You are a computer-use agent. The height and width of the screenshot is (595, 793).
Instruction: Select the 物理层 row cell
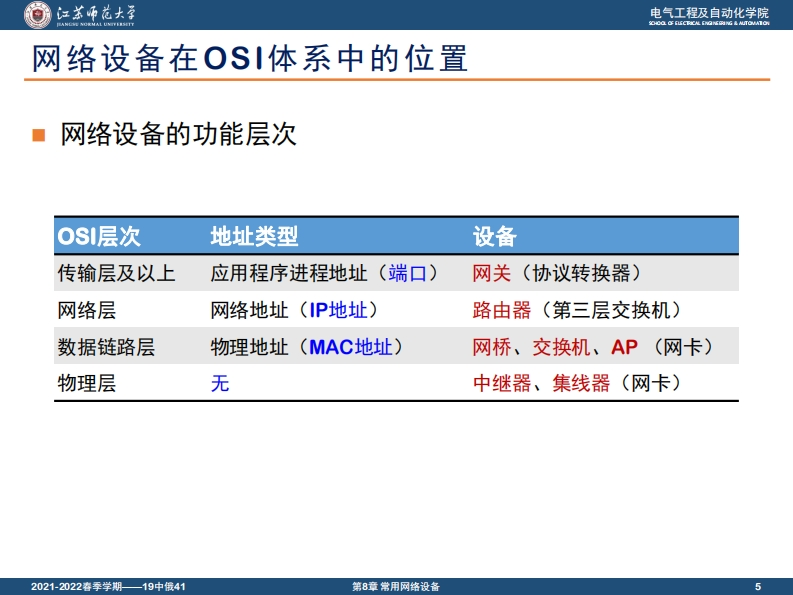tap(87, 383)
